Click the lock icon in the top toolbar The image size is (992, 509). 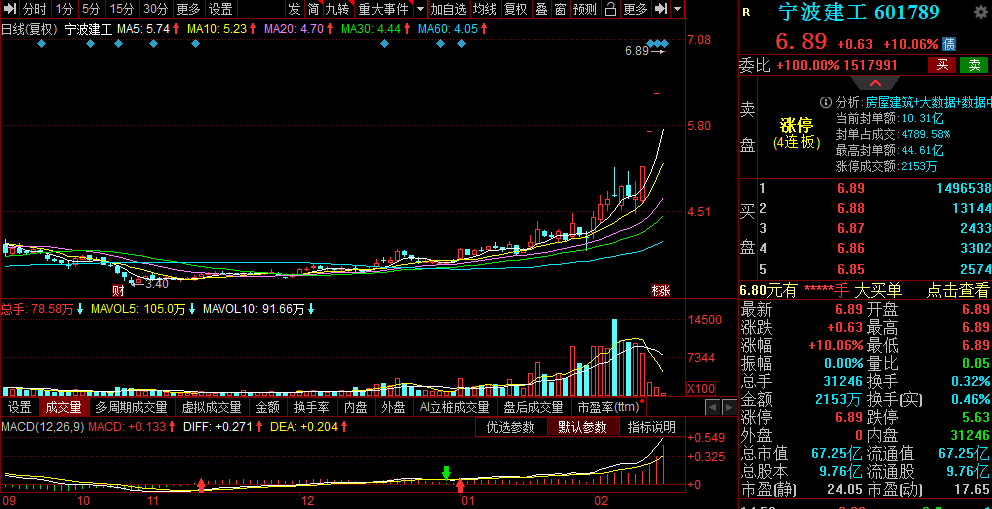coord(610,9)
